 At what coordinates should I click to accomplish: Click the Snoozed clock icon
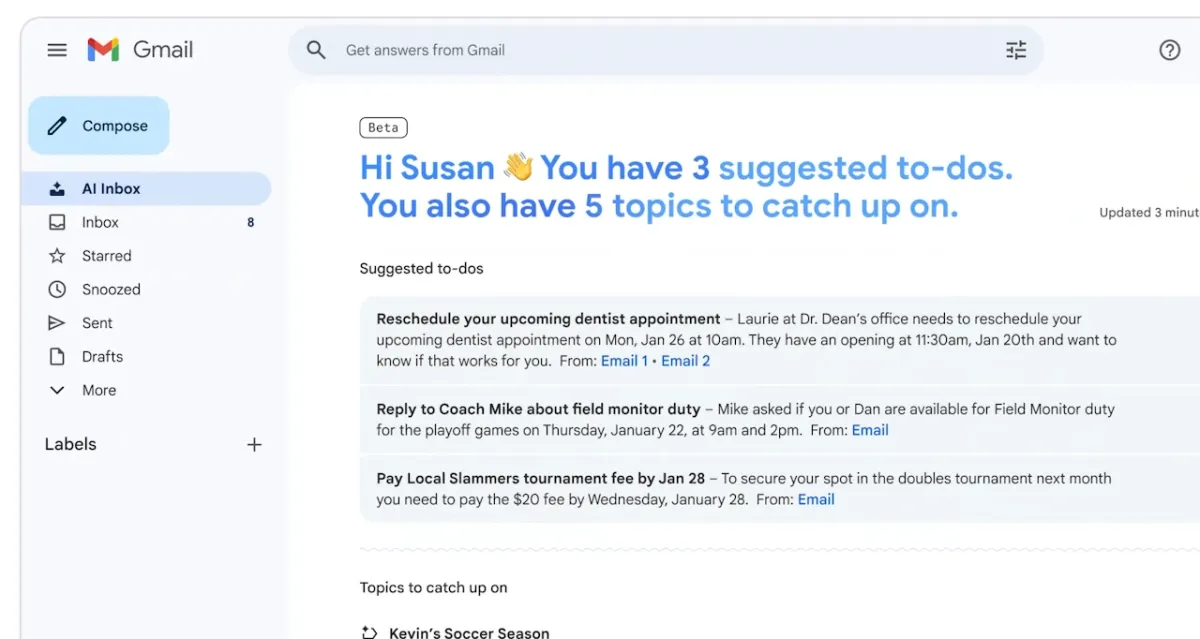click(x=57, y=289)
